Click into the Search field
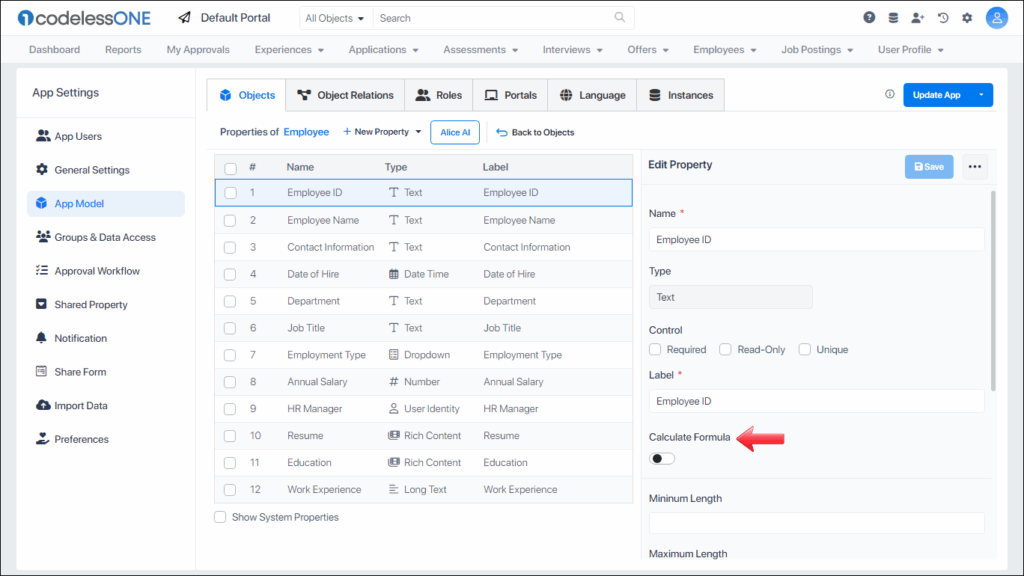 (x=480, y=17)
